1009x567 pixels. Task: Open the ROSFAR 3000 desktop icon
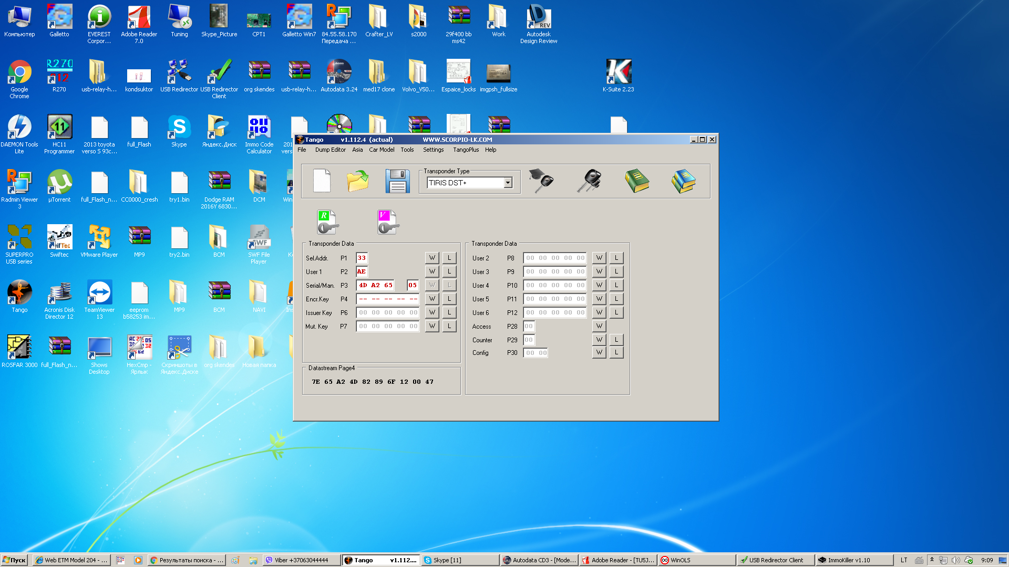19,351
